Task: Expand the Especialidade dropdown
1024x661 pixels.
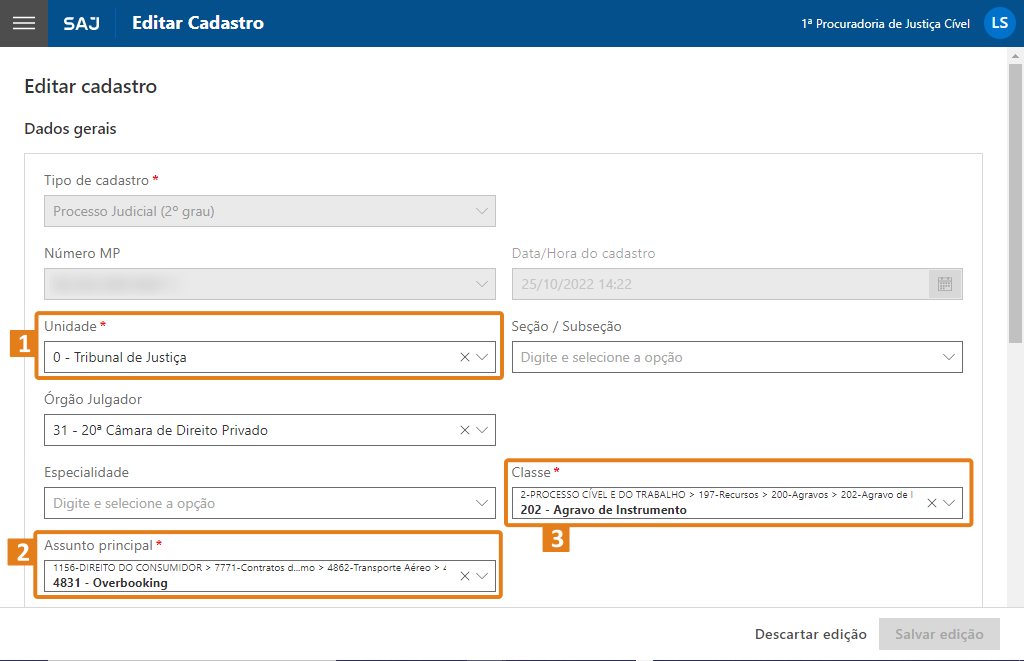Action: (x=482, y=503)
